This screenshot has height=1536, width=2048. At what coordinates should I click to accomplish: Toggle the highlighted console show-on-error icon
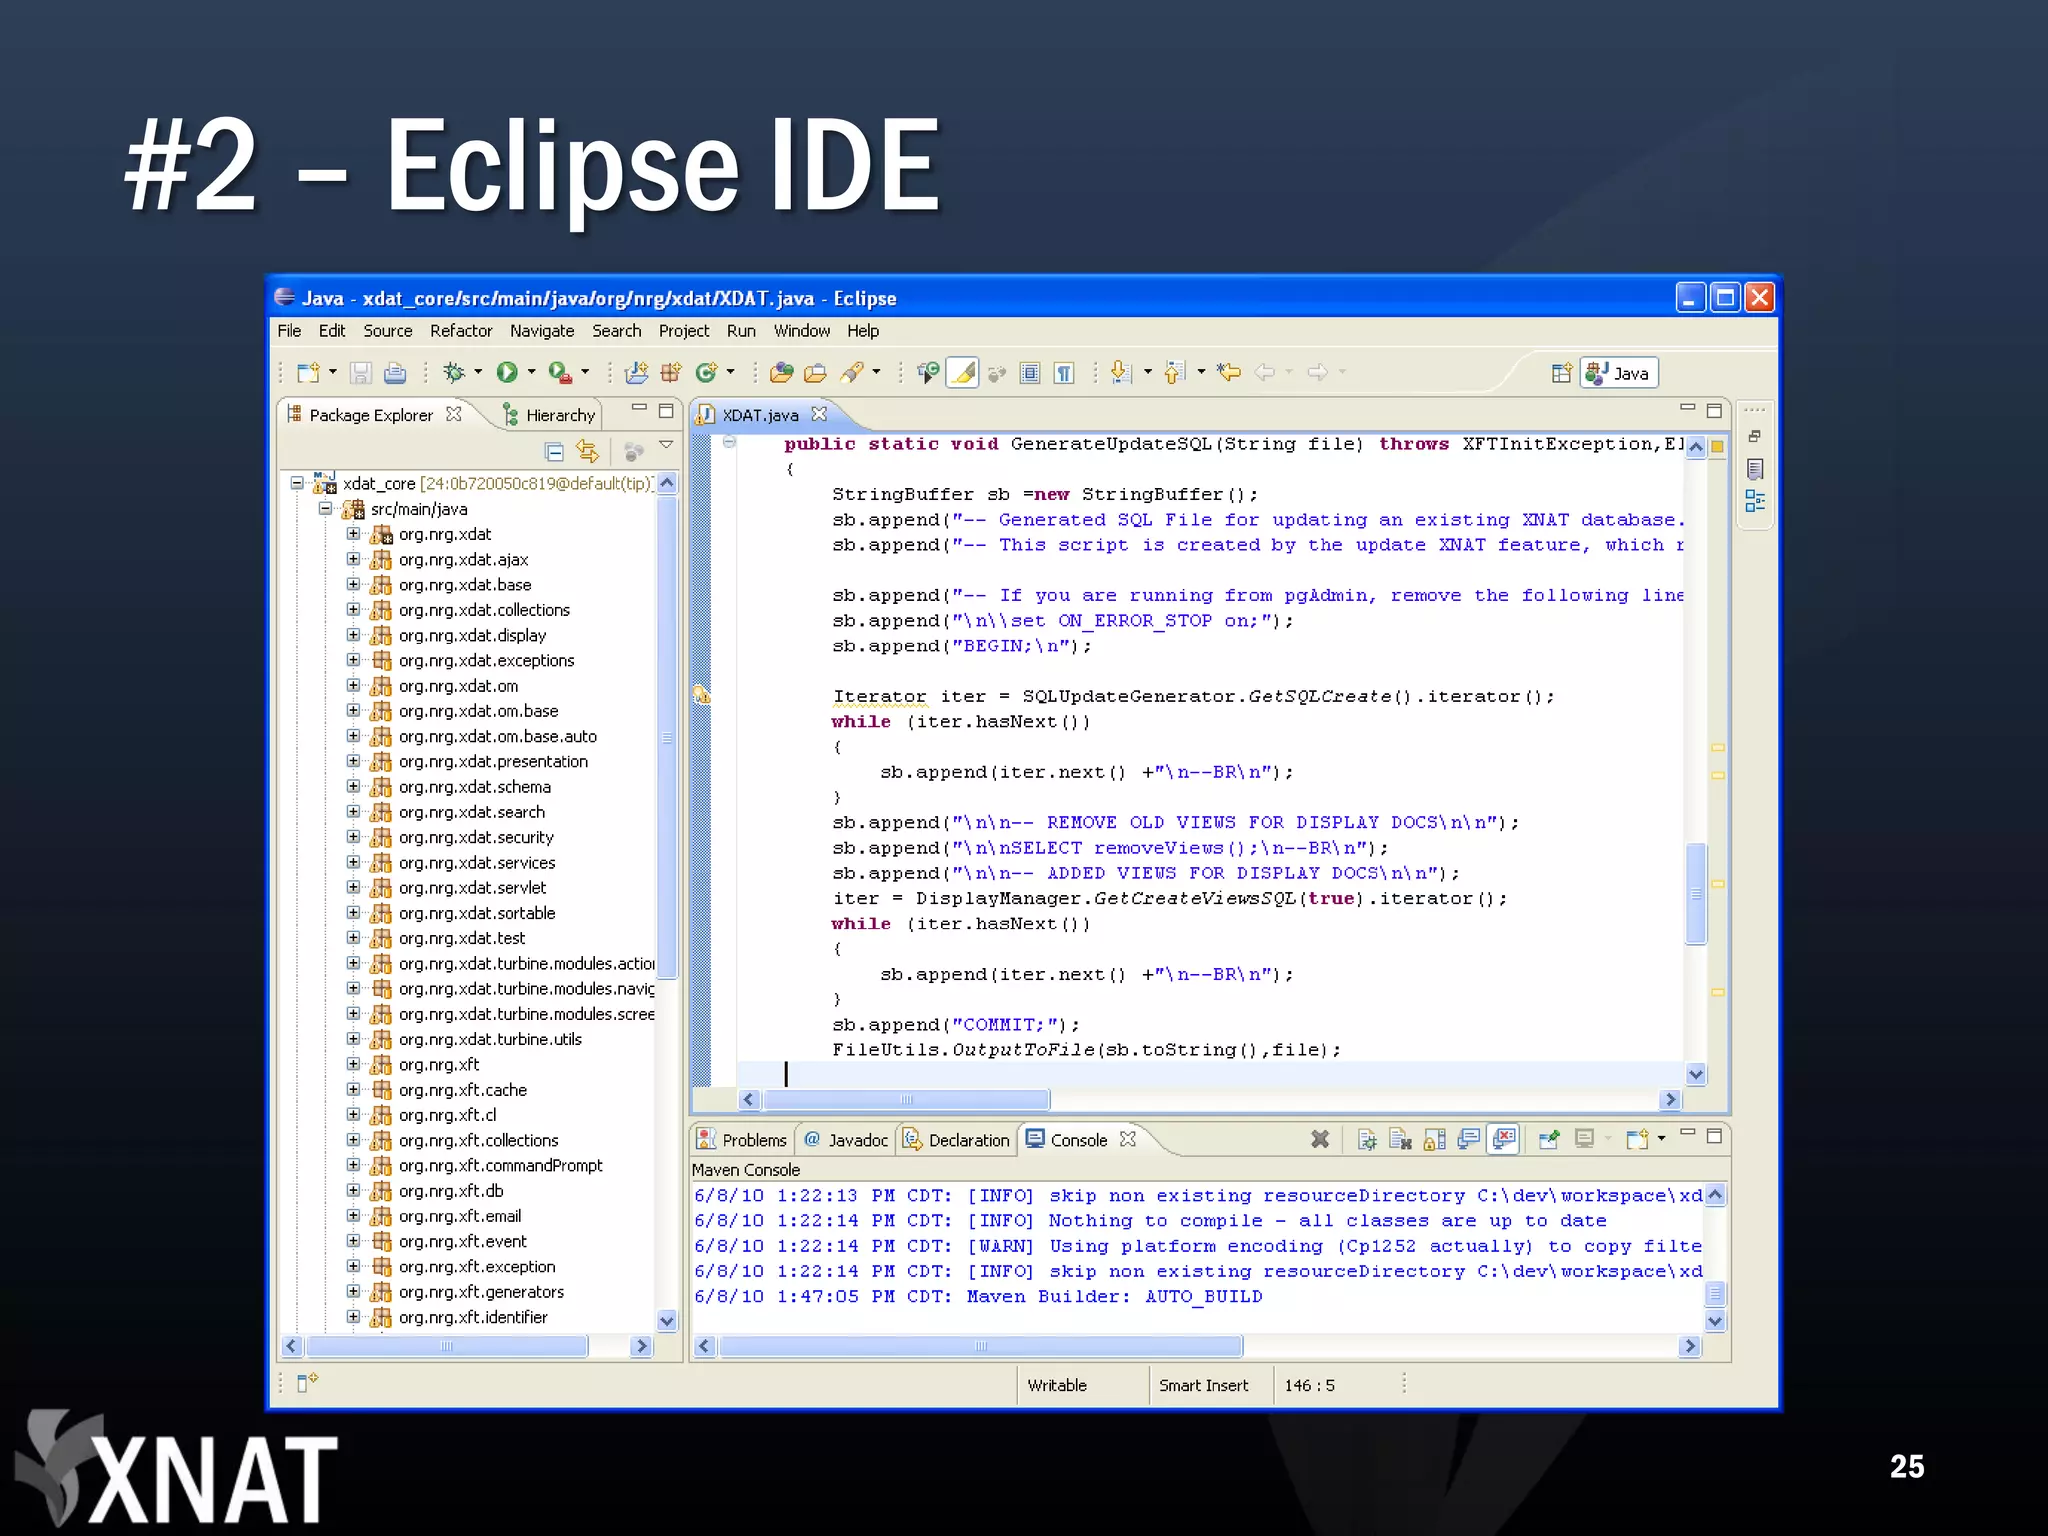coord(1504,1139)
